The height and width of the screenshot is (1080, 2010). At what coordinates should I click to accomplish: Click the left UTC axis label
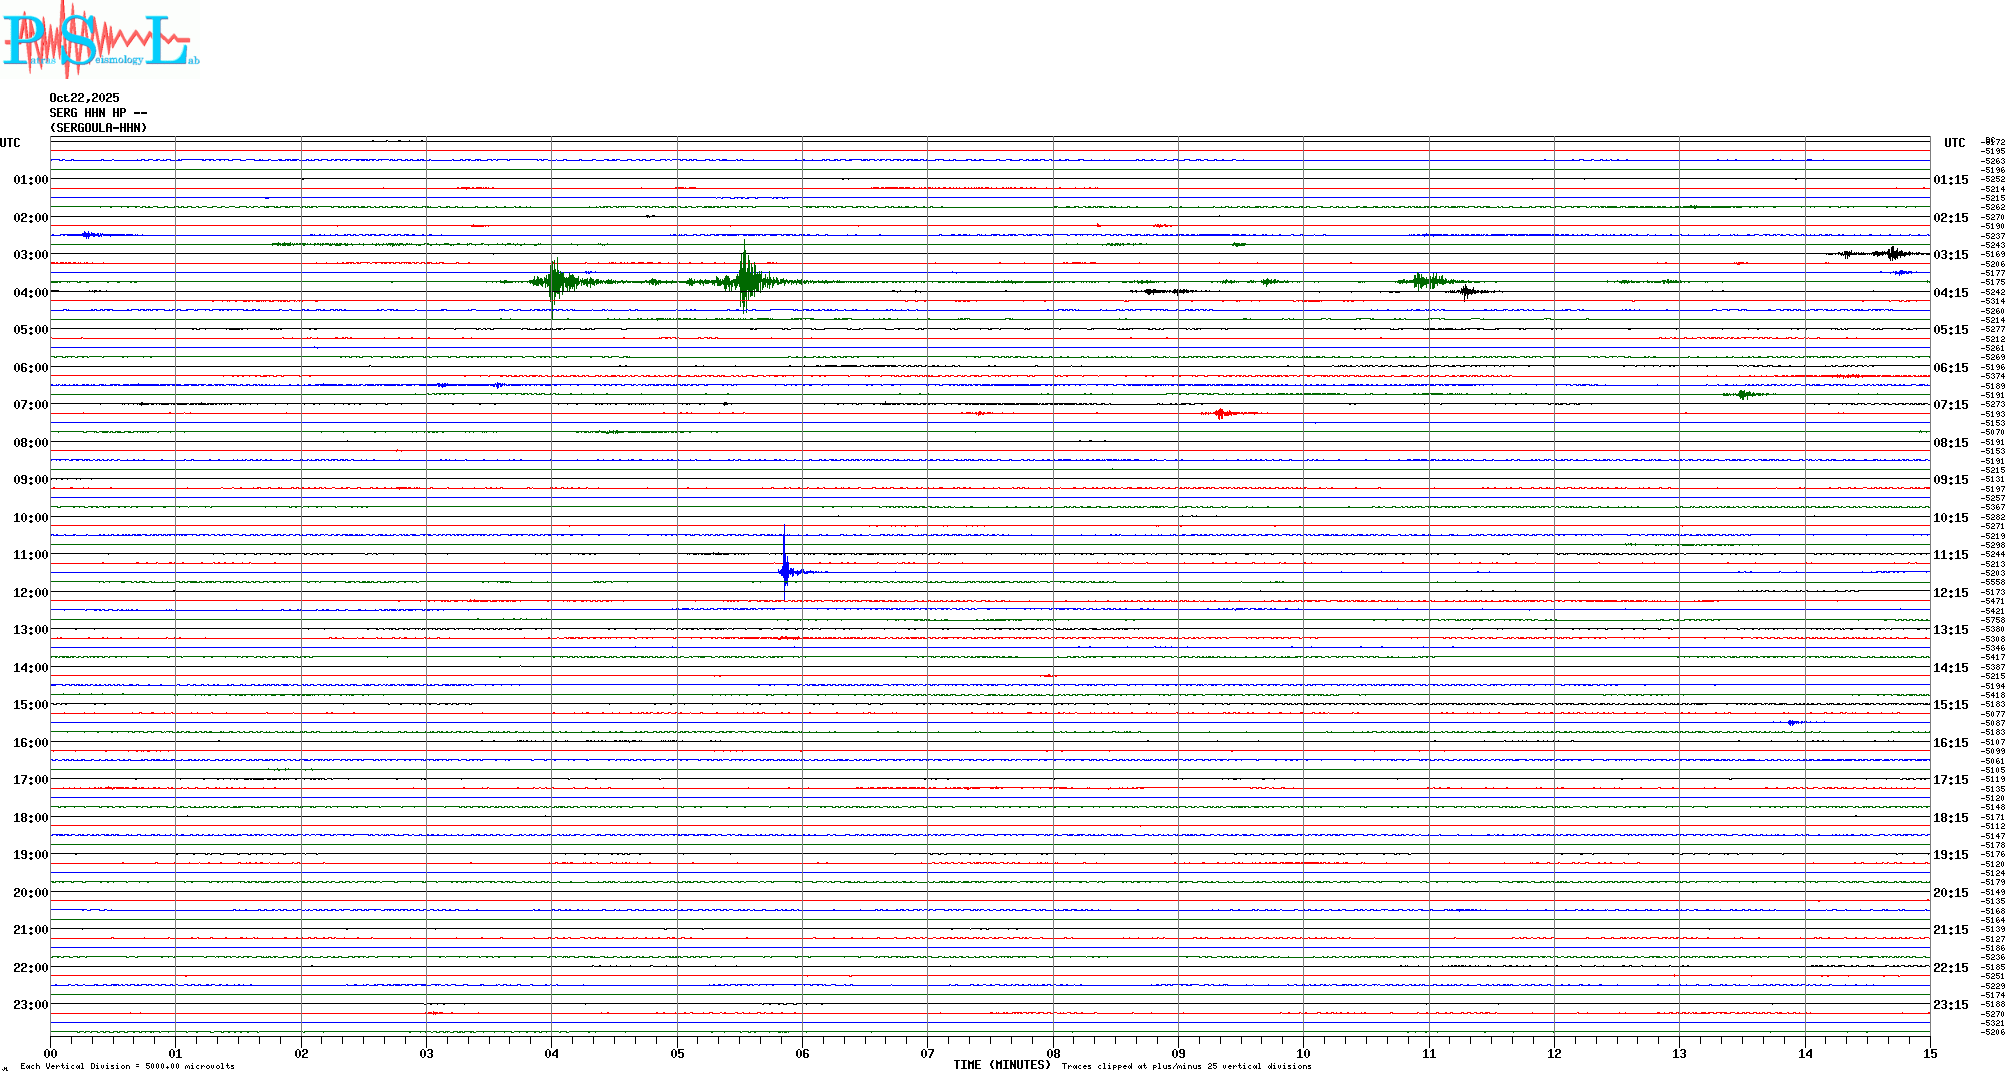(x=10, y=143)
